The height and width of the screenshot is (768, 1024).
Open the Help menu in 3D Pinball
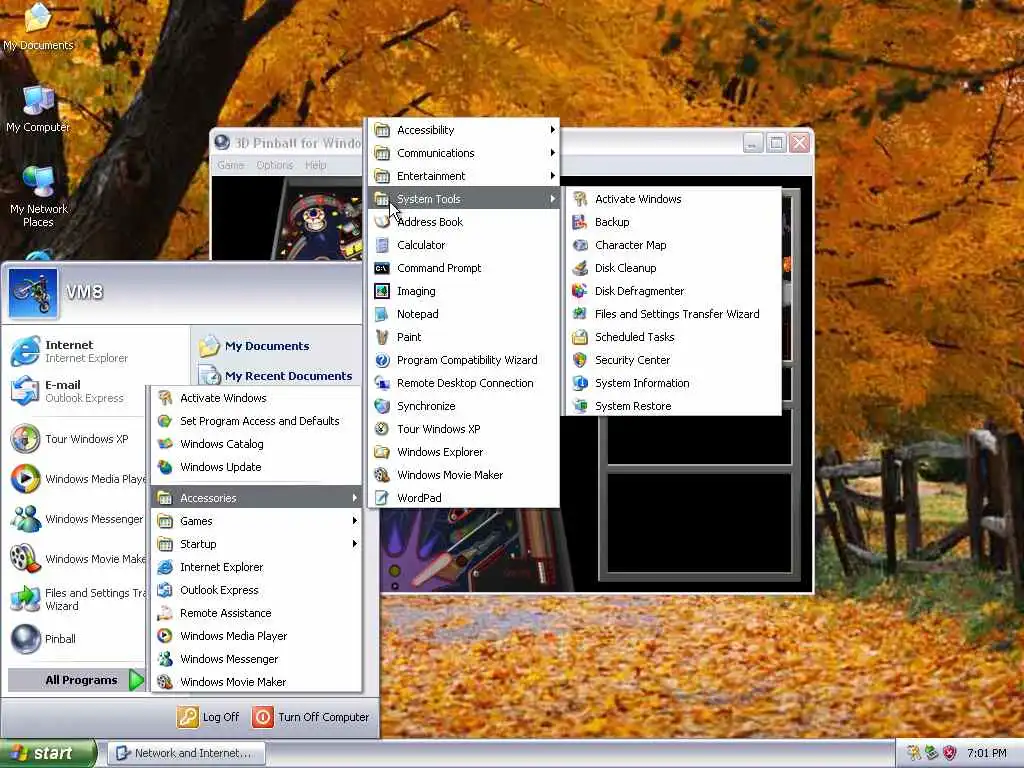[315, 165]
